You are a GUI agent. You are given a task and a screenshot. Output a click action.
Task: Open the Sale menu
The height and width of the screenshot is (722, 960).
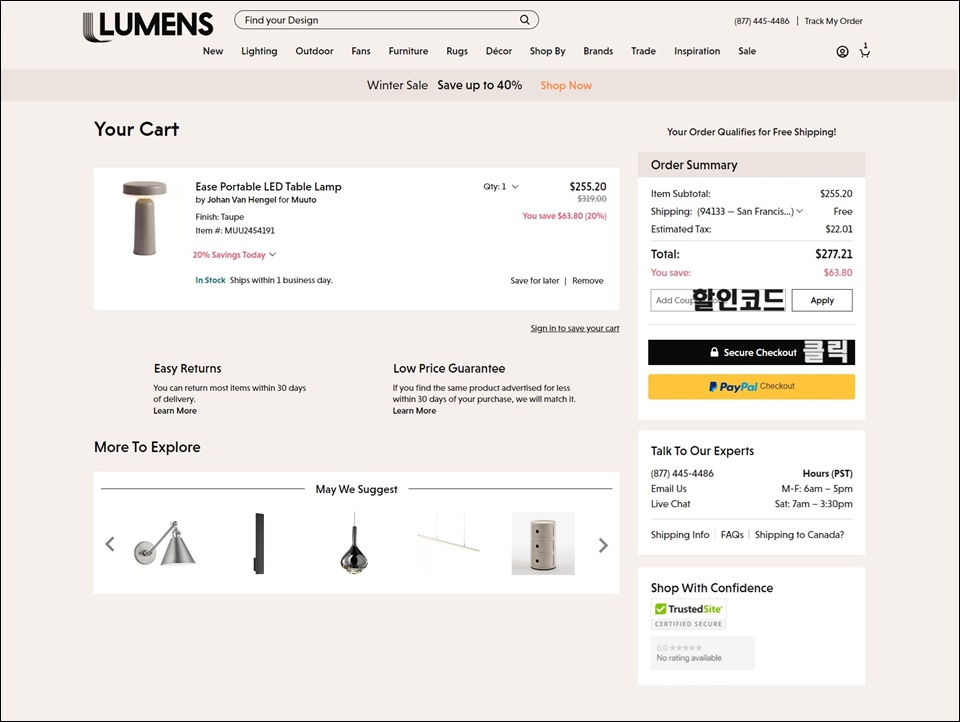click(x=747, y=51)
